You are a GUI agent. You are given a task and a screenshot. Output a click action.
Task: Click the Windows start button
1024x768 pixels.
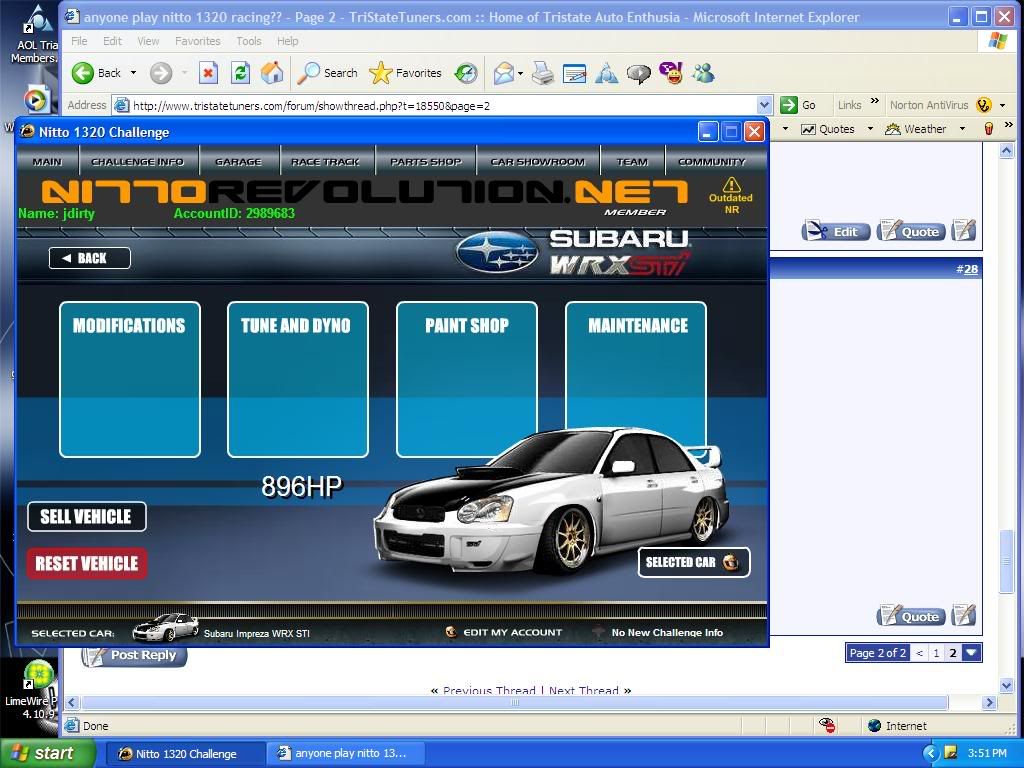point(46,753)
